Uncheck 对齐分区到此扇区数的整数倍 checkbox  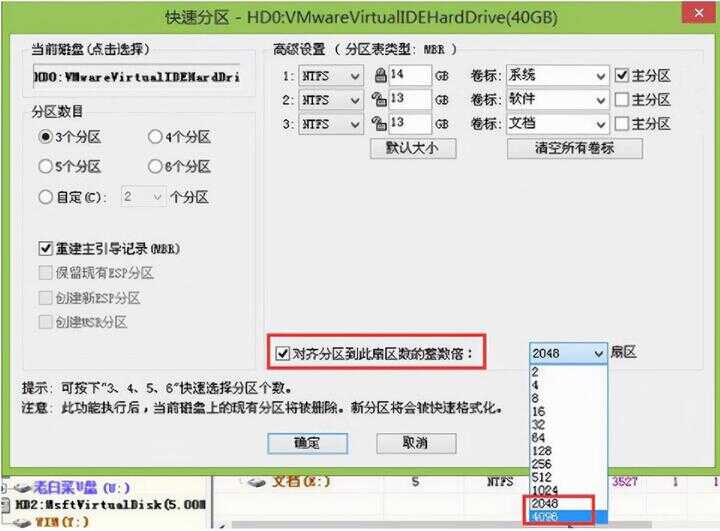[x=282, y=353]
